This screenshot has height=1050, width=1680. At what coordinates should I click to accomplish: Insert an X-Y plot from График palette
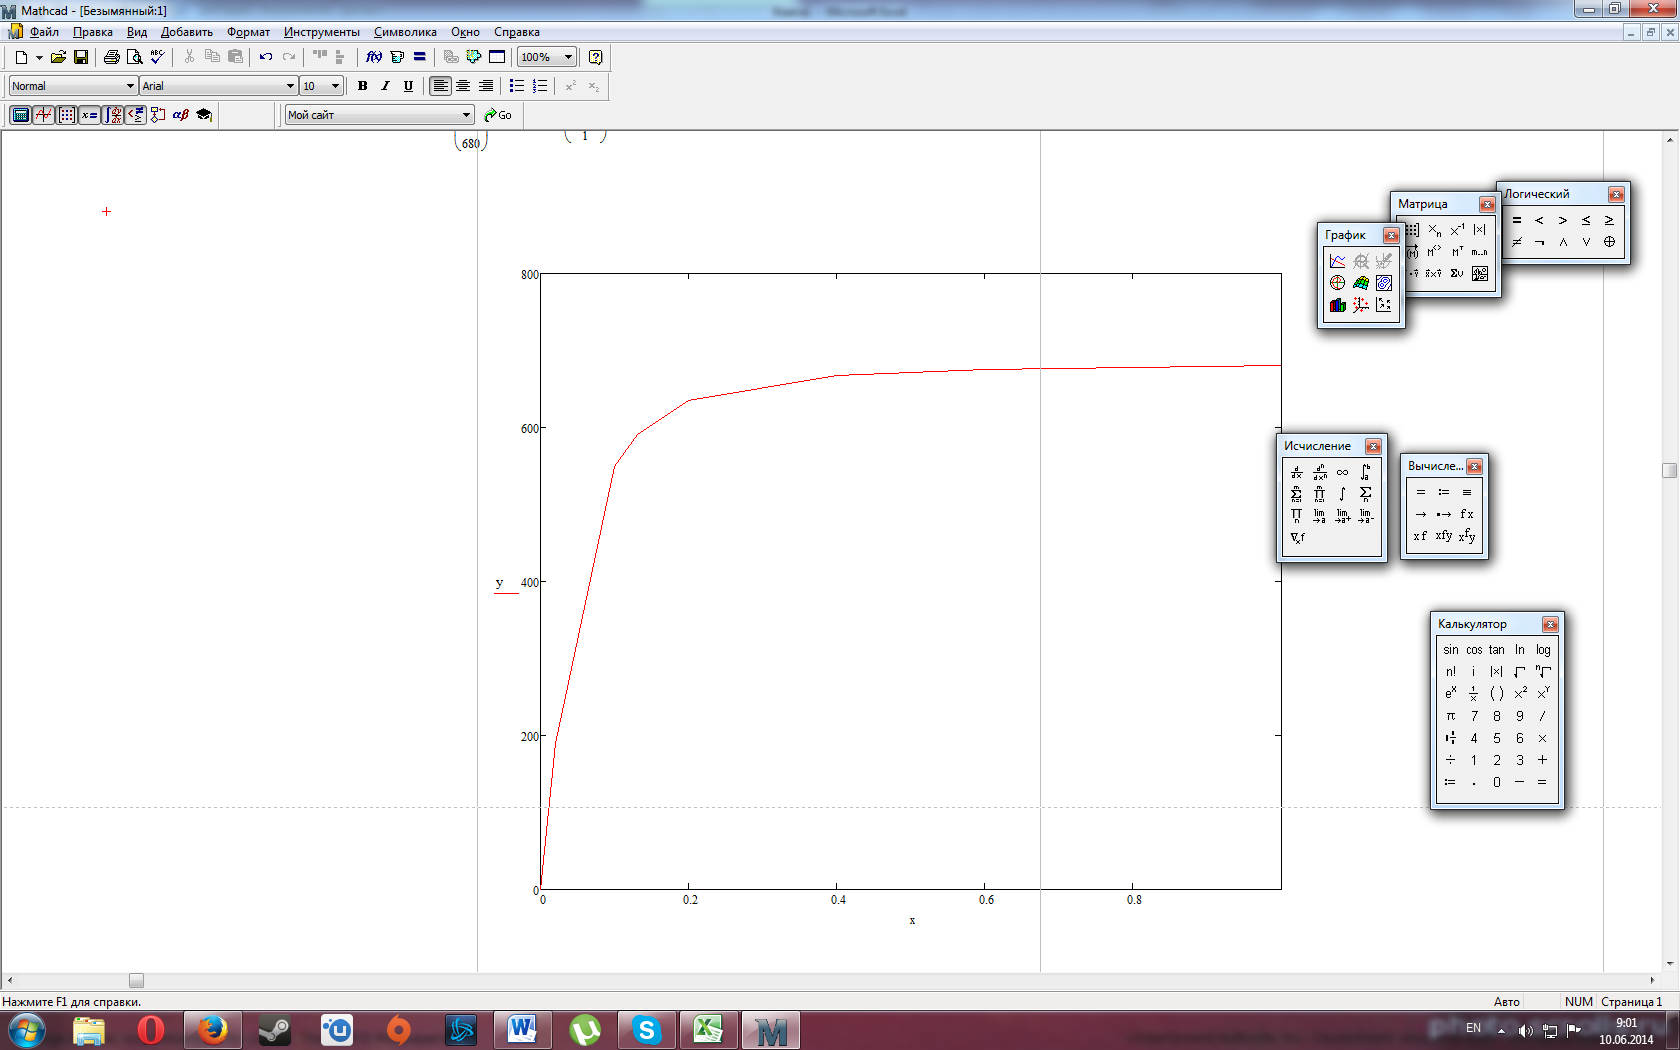1337,261
